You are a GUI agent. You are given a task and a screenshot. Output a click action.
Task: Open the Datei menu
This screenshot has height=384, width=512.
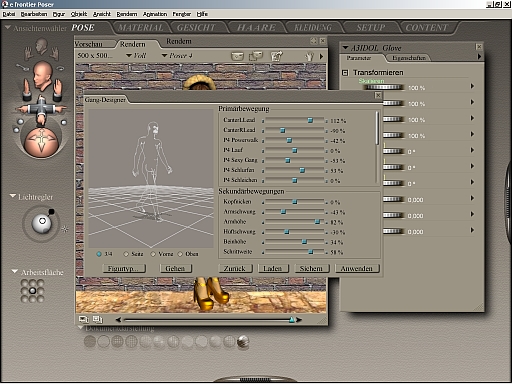(9, 14)
